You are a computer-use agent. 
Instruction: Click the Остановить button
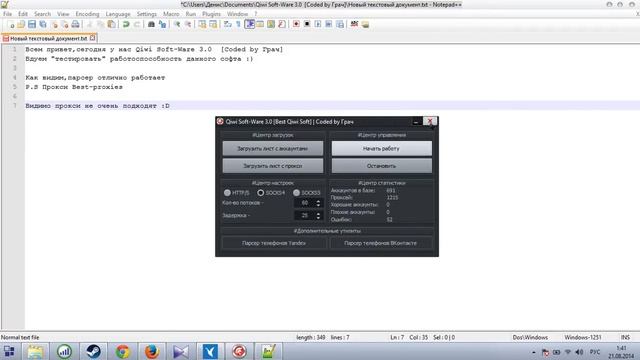tap(381, 166)
